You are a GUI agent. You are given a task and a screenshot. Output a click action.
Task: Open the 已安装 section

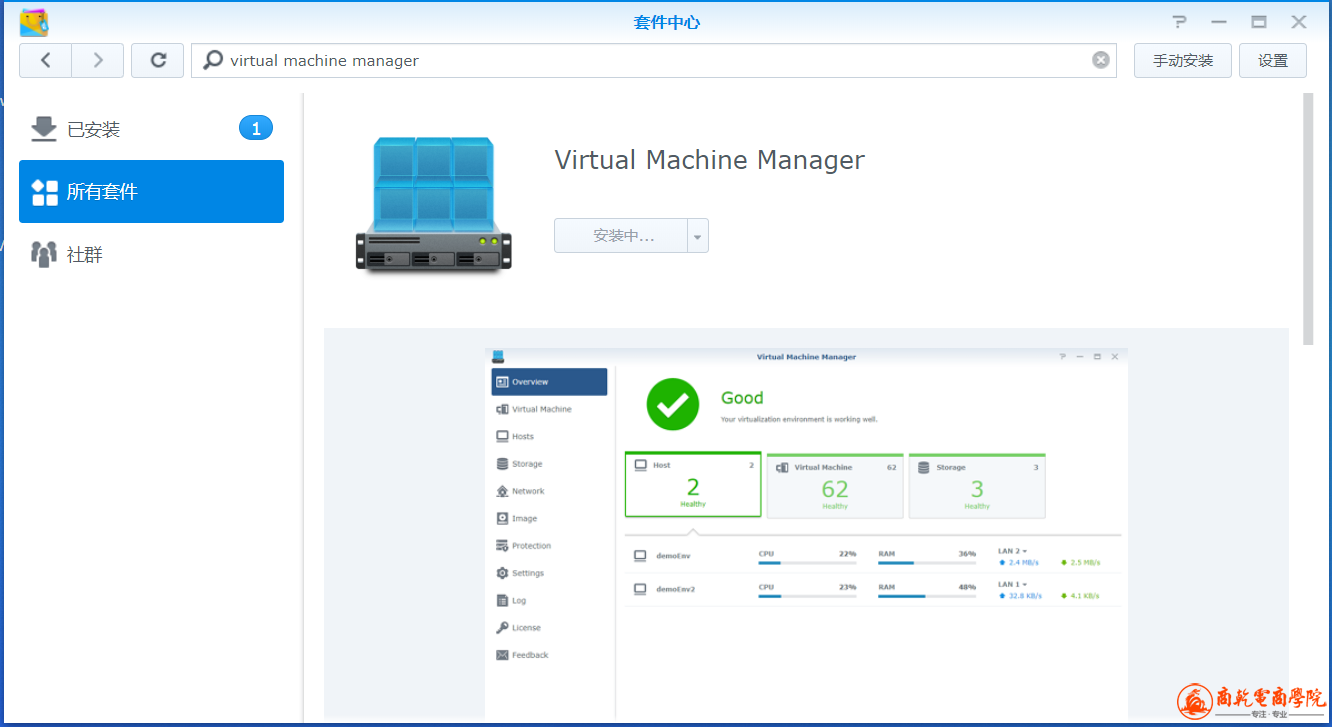[152, 129]
